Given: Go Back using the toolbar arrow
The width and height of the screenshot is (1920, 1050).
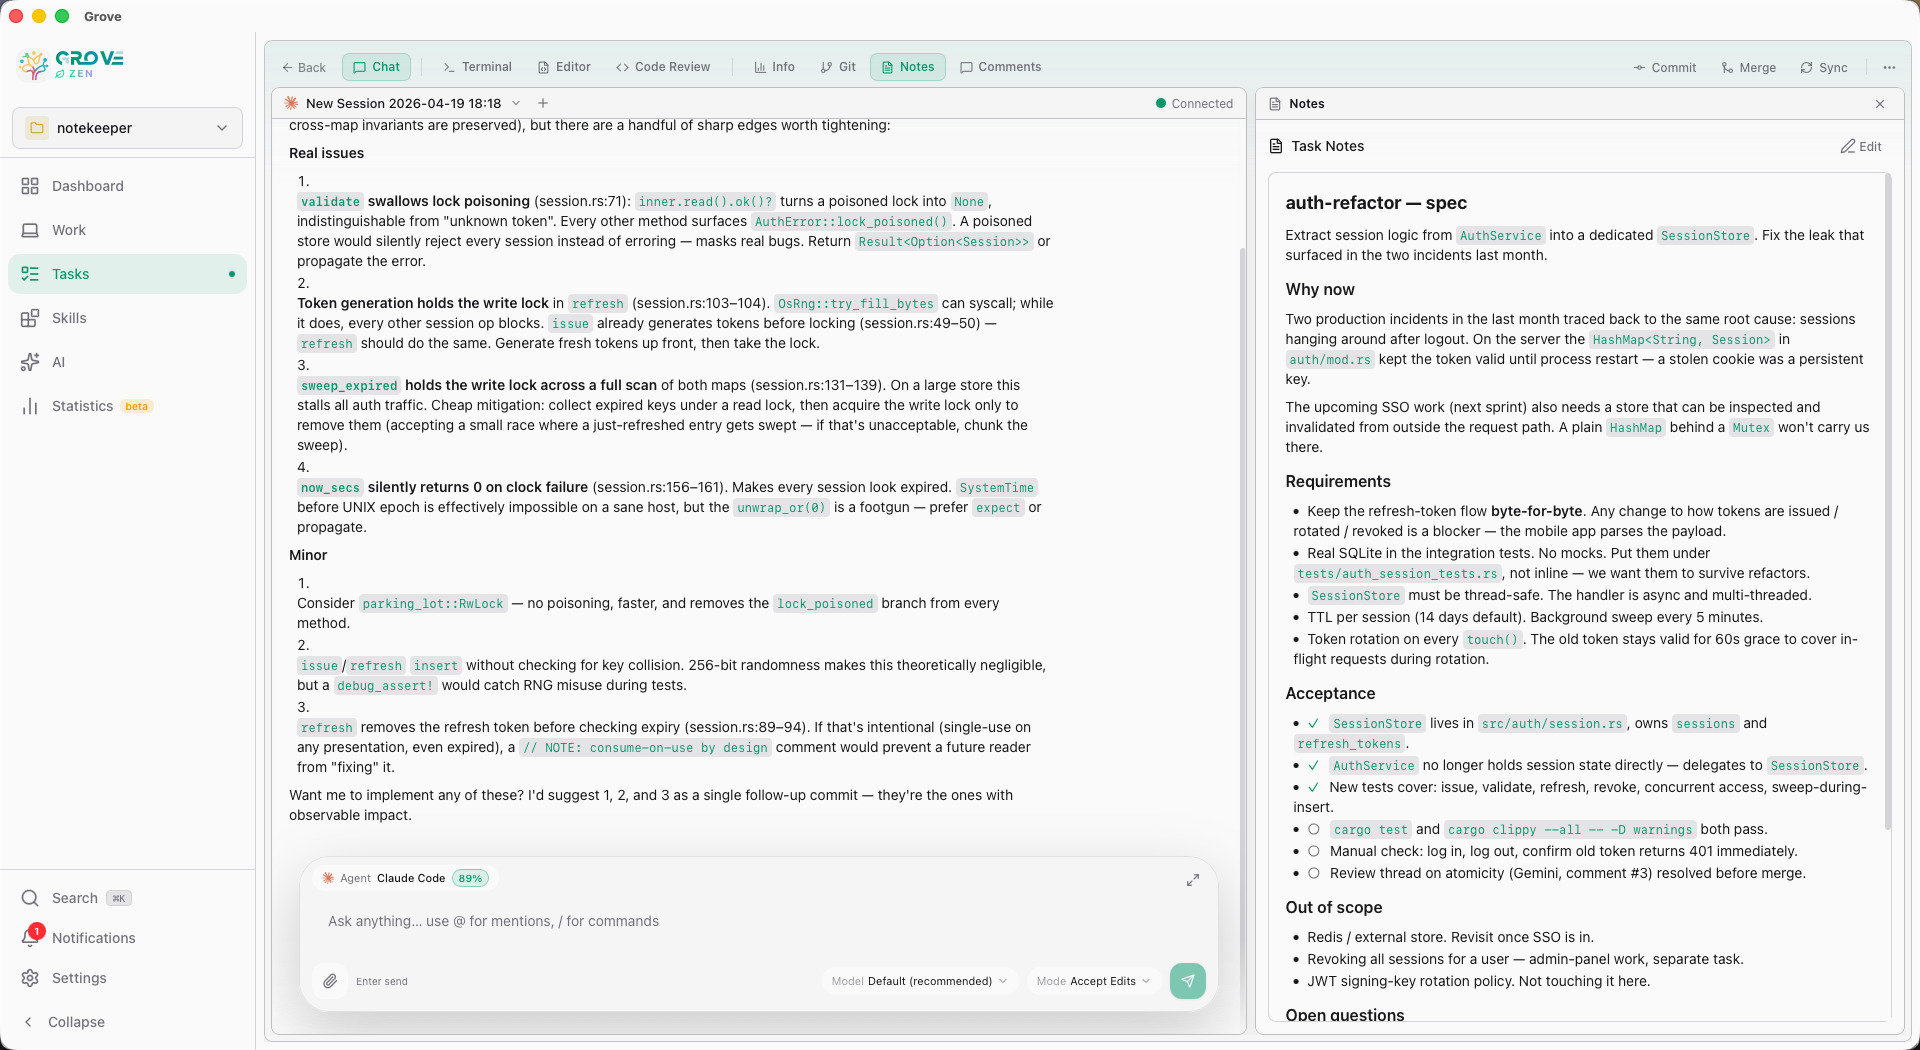Looking at the screenshot, I should [x=304, y=67].
